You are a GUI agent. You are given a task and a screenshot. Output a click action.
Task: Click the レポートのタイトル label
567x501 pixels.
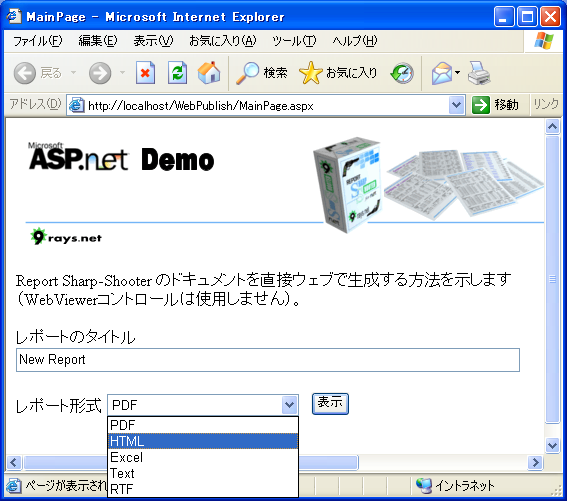[x=75, y=337]
